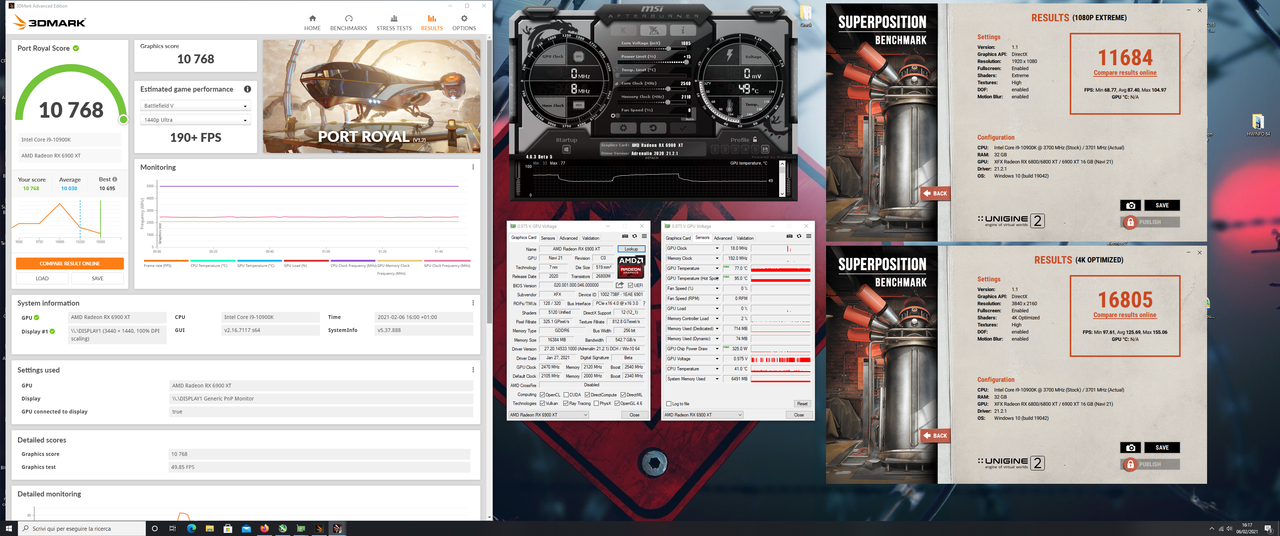Image resolution: width=1280 pixels, height=536 pixels.
Task: Click the Bus Interface question mark in GPU-Z
Action: tap(644, 303)
